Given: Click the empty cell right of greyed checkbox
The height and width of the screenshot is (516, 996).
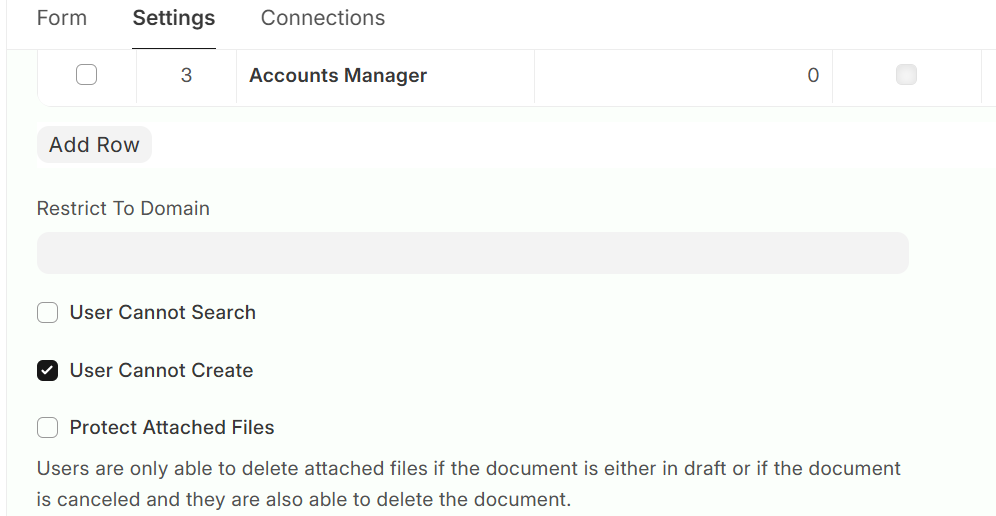Looking at the screenshot, I should pos(988,75).
